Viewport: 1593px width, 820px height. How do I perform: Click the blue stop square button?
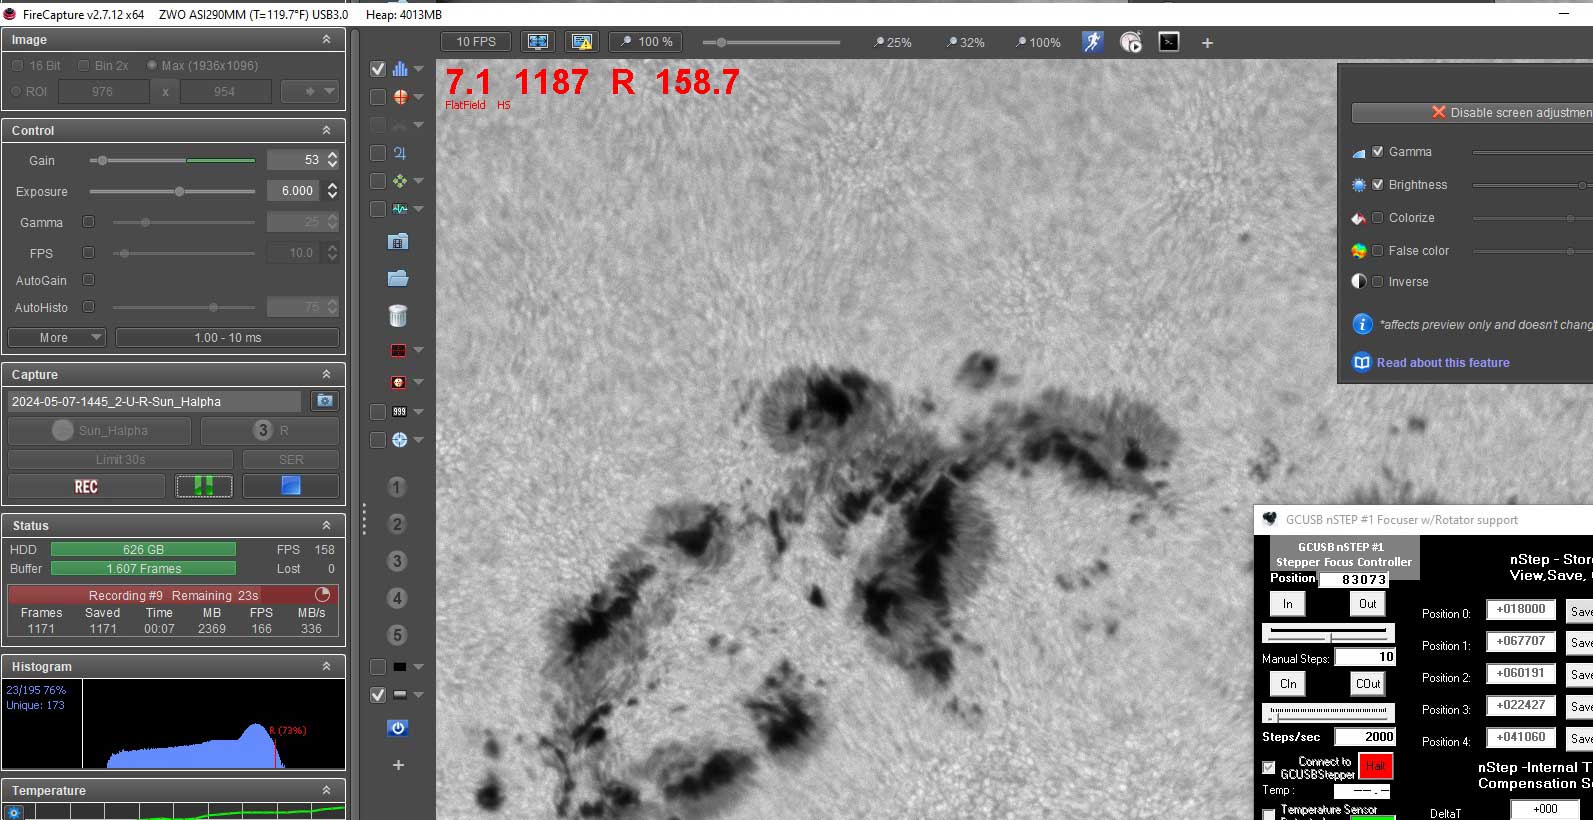(290, 486)
